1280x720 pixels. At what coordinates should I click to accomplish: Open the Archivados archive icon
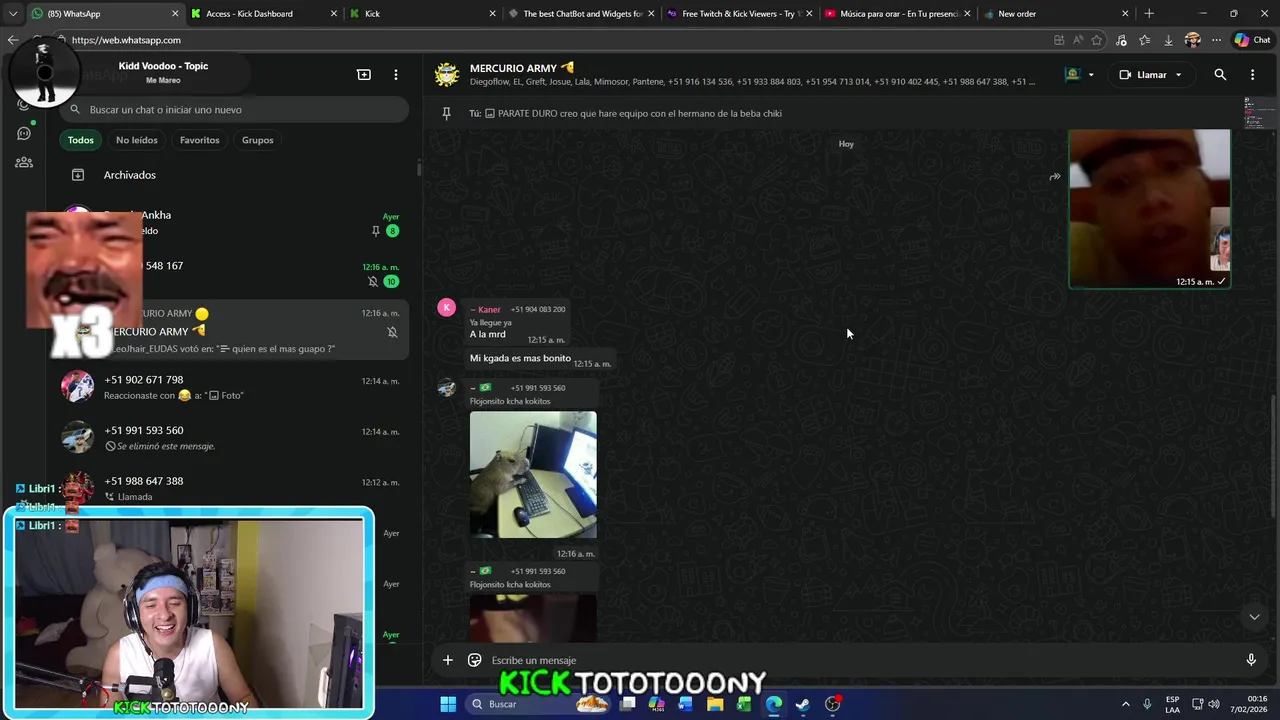78,175
